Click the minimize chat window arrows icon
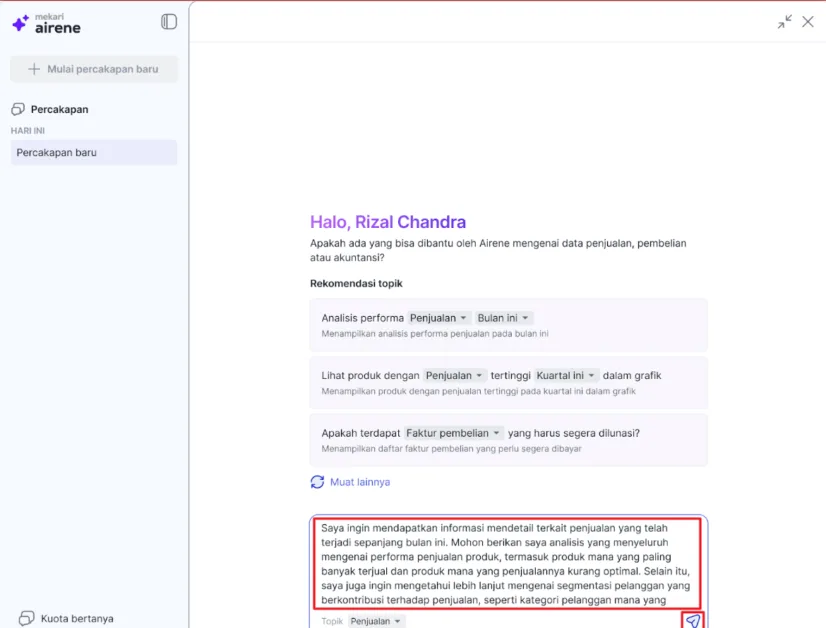The image size is (826, 628). pyautogui.click(x=784, y=22)
